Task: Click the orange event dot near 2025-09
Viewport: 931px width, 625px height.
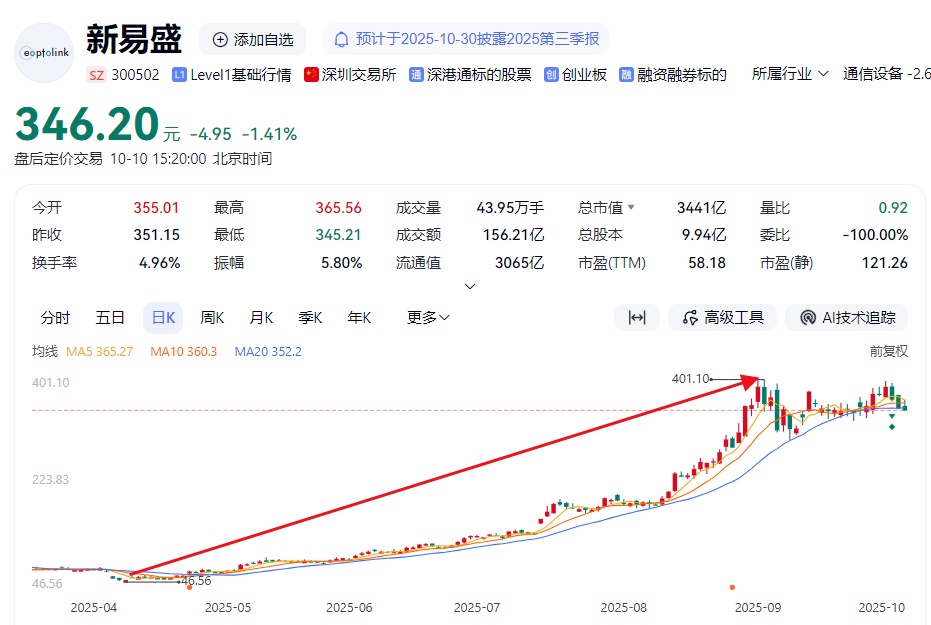Action: (732, 587)
